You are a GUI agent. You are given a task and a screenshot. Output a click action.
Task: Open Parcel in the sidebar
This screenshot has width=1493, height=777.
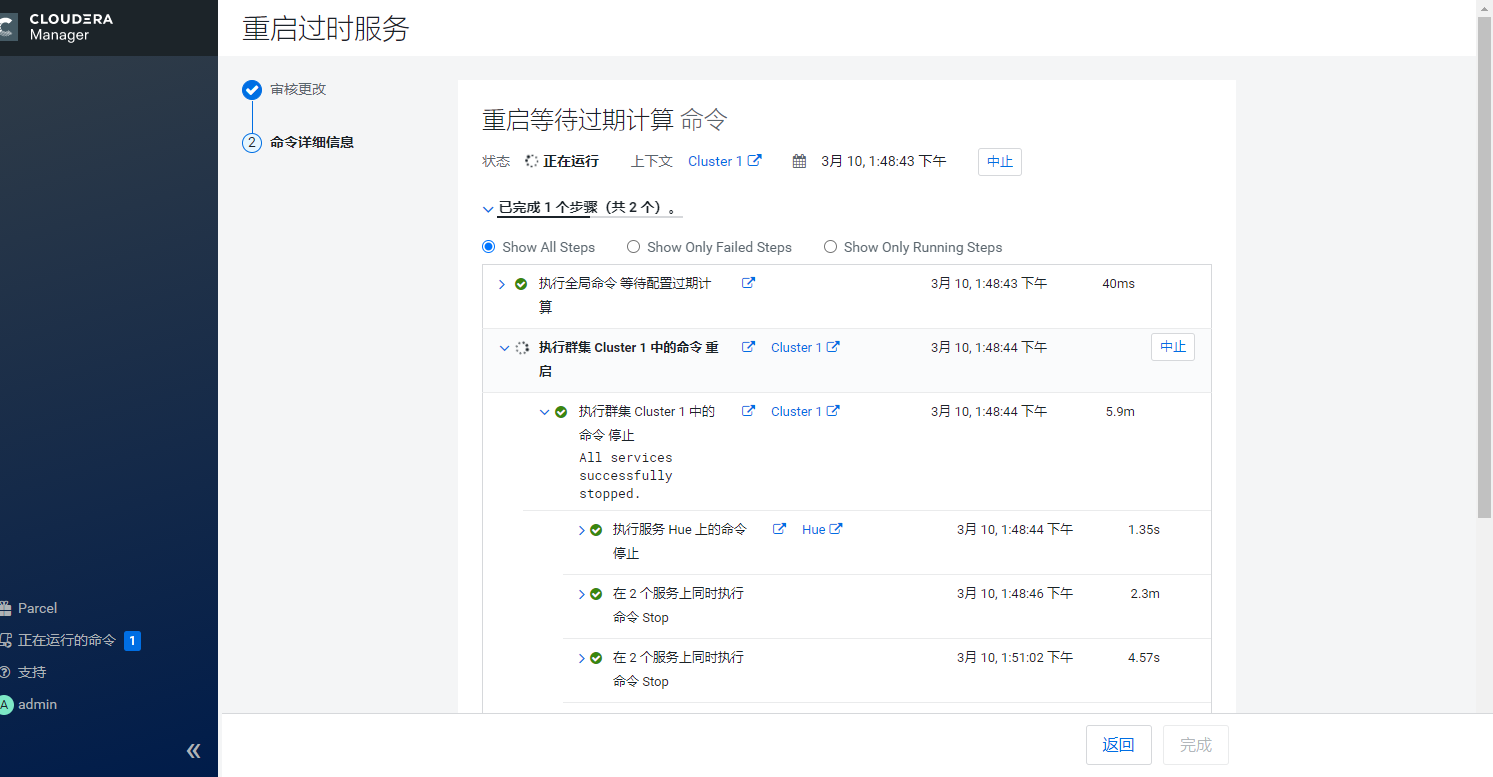tap(37, 608)
